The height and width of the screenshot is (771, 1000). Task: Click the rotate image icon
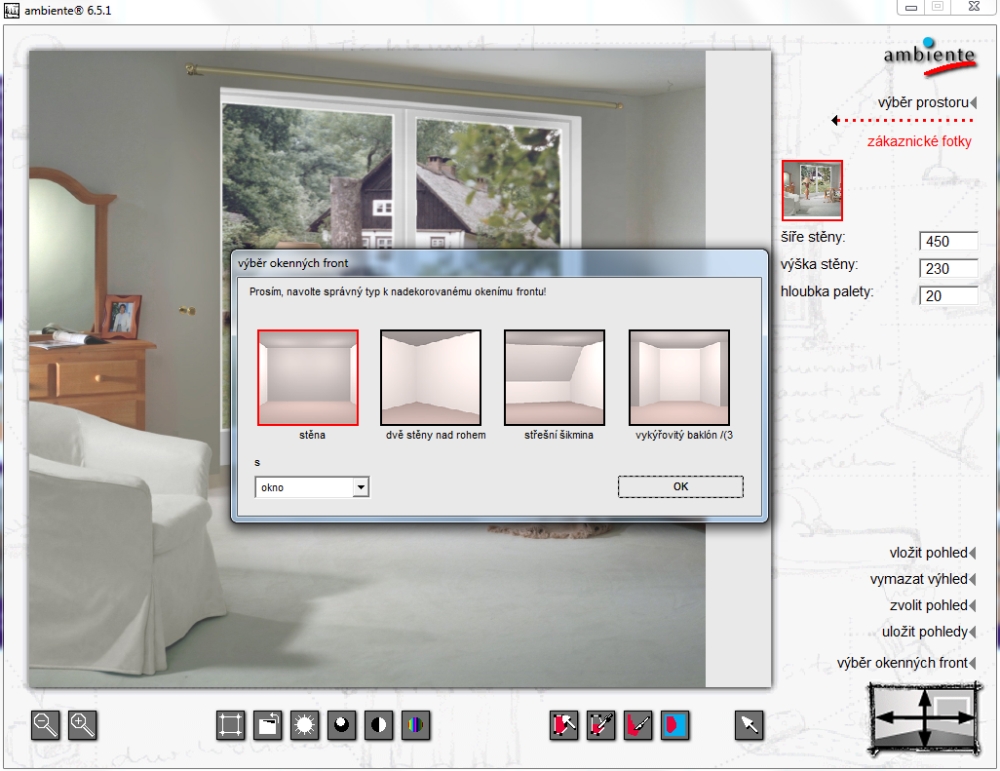click(267, 725)
